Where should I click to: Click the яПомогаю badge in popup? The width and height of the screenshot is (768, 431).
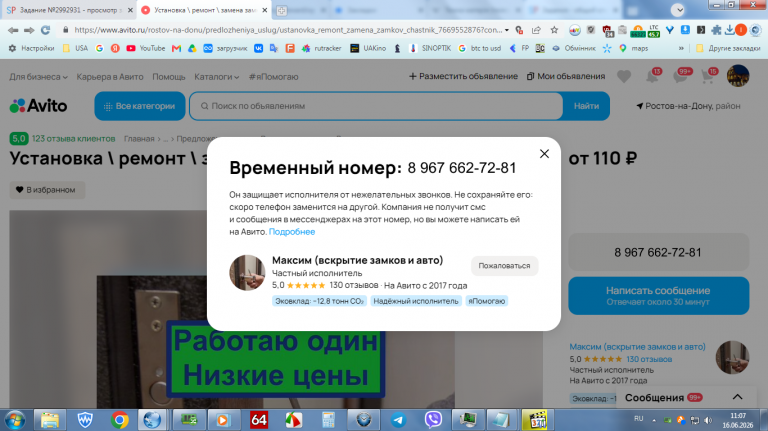(486, 301)
